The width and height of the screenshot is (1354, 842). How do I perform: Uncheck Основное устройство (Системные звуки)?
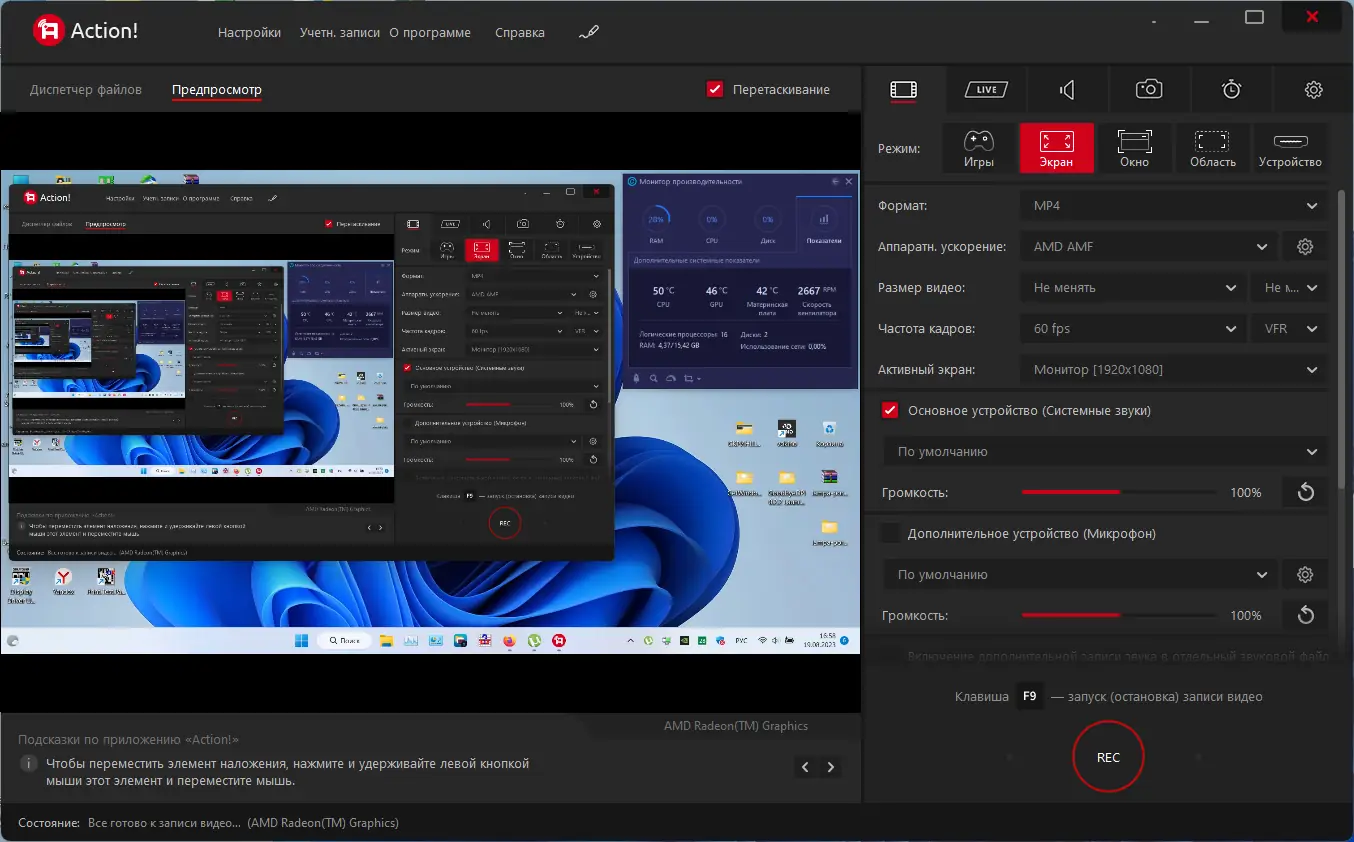point(889,410)
